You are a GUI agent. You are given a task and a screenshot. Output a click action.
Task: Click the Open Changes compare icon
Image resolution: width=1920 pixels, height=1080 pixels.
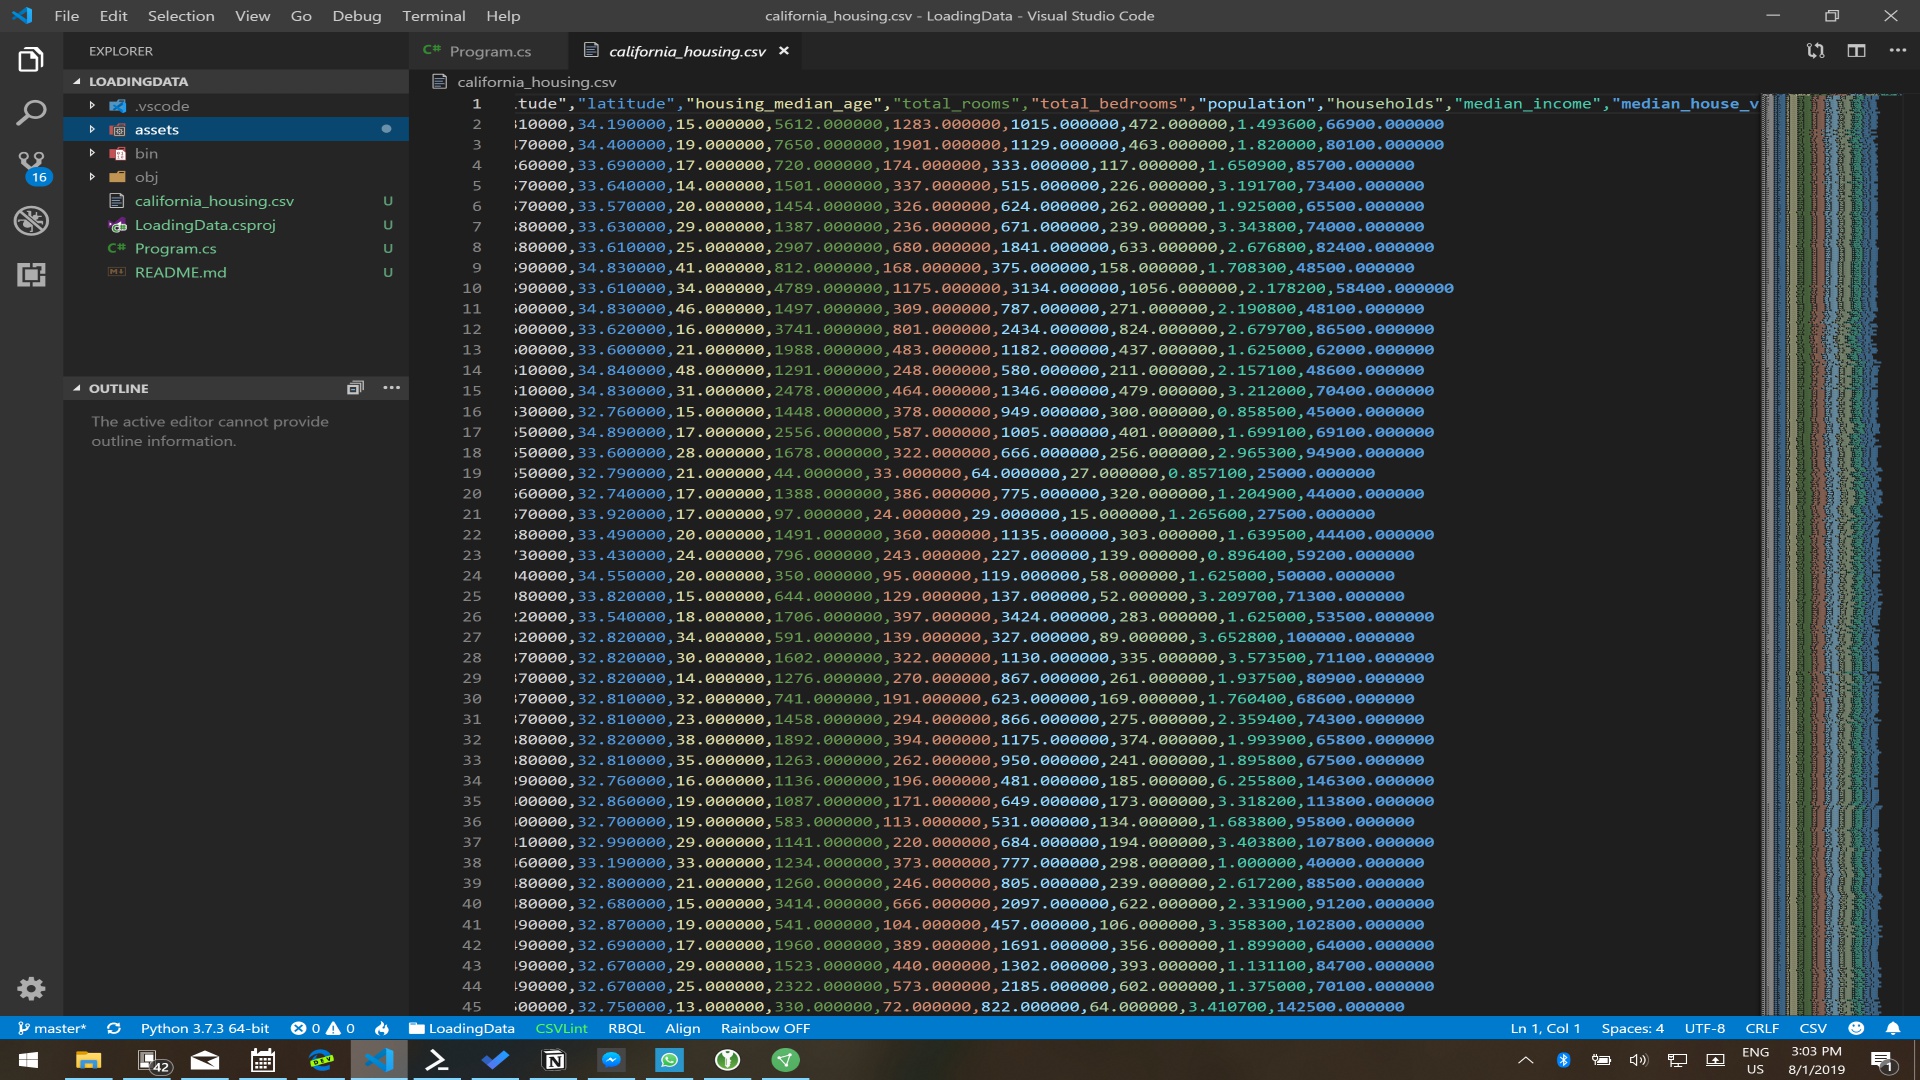click(1815, 51)
